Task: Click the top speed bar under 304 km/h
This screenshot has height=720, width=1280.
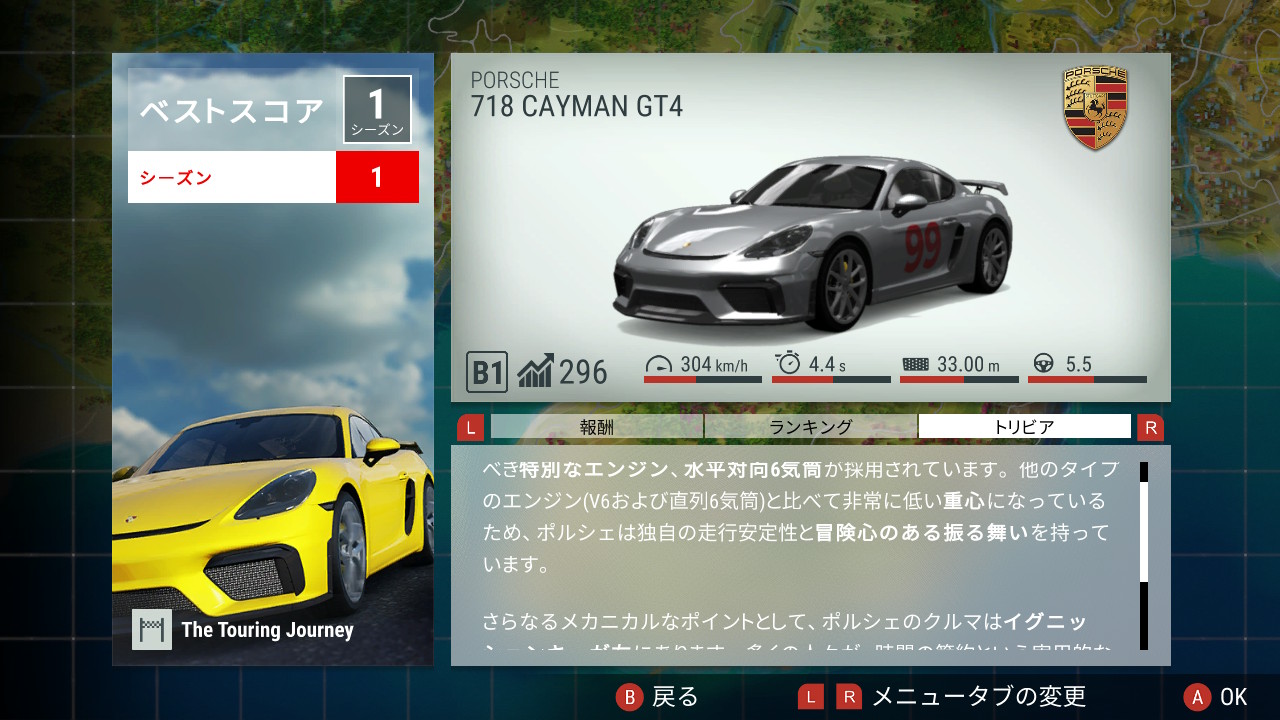Action: (x=703, y=380)
